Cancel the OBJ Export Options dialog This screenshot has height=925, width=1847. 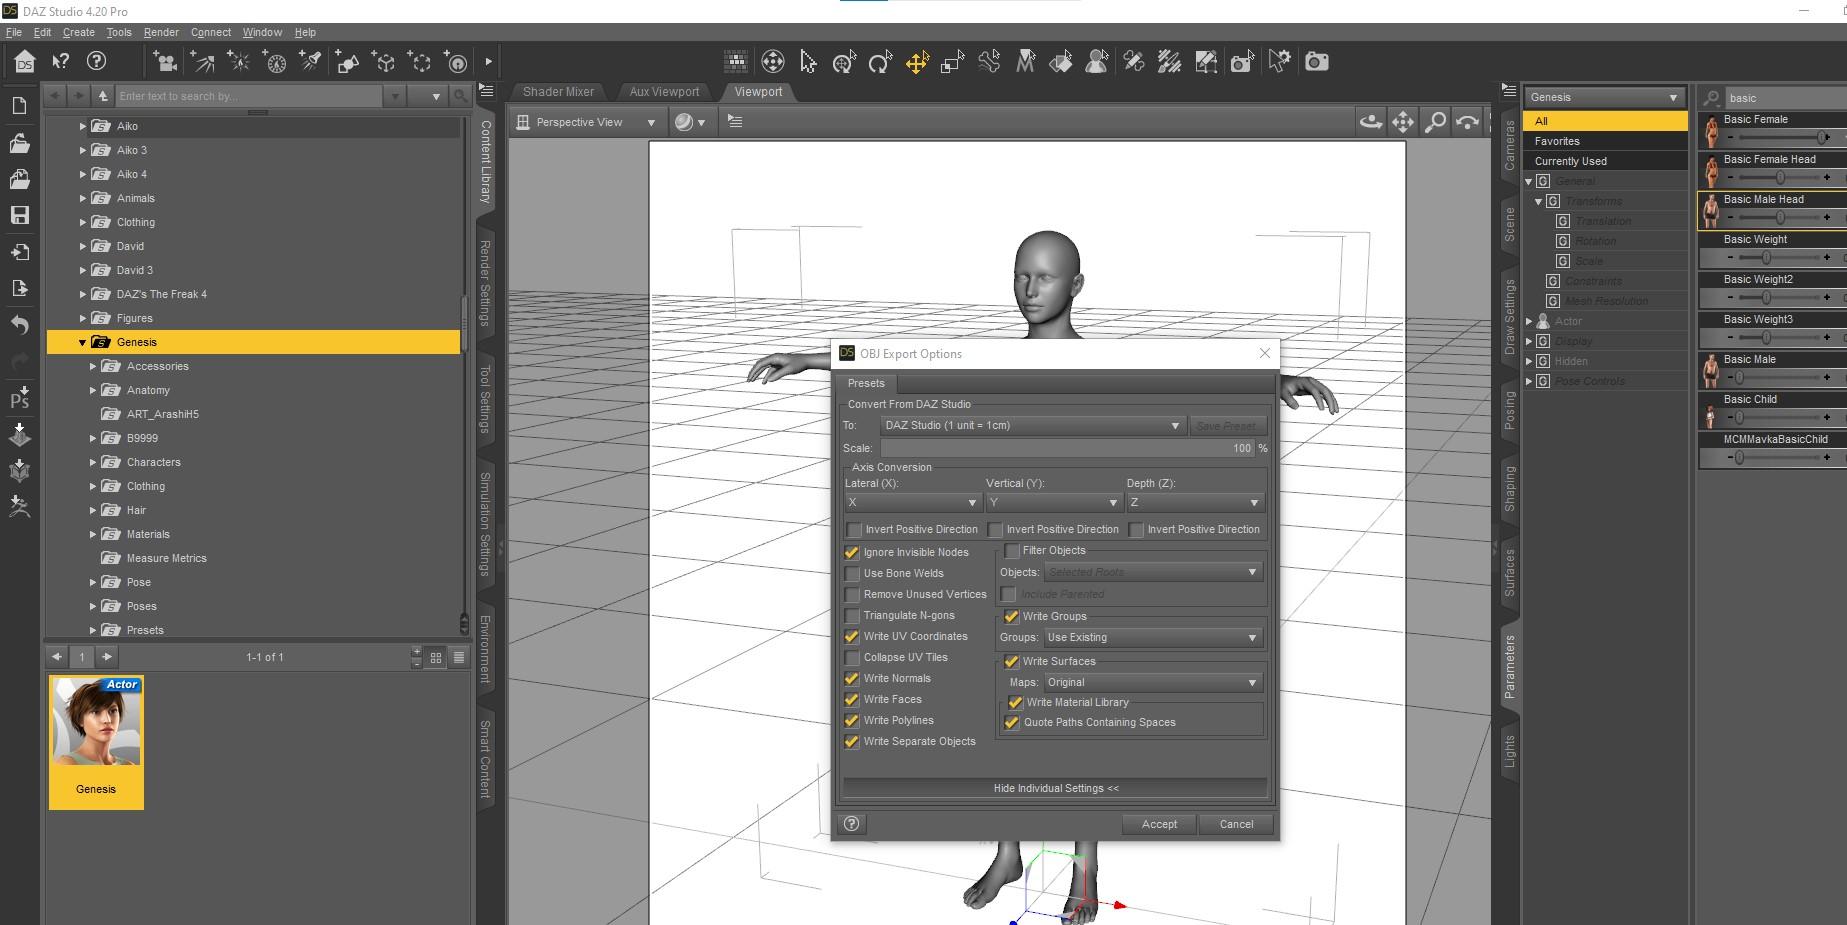(x=1236, y=824)
